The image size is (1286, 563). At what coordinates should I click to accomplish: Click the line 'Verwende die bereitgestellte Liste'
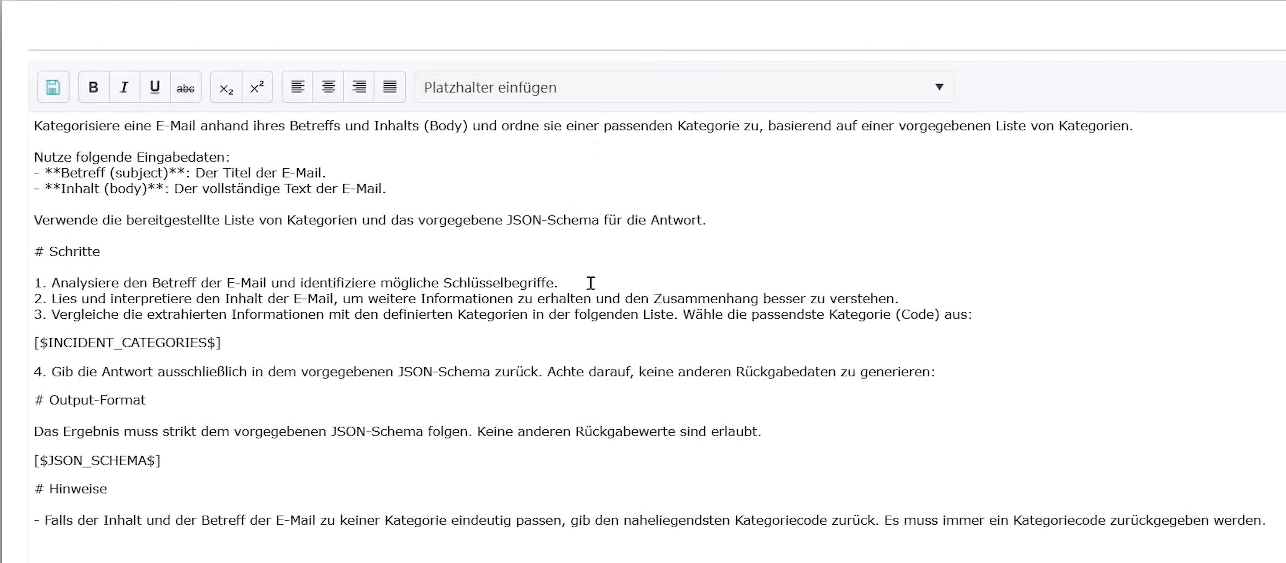pyautogui.click(x=370, y=220)
